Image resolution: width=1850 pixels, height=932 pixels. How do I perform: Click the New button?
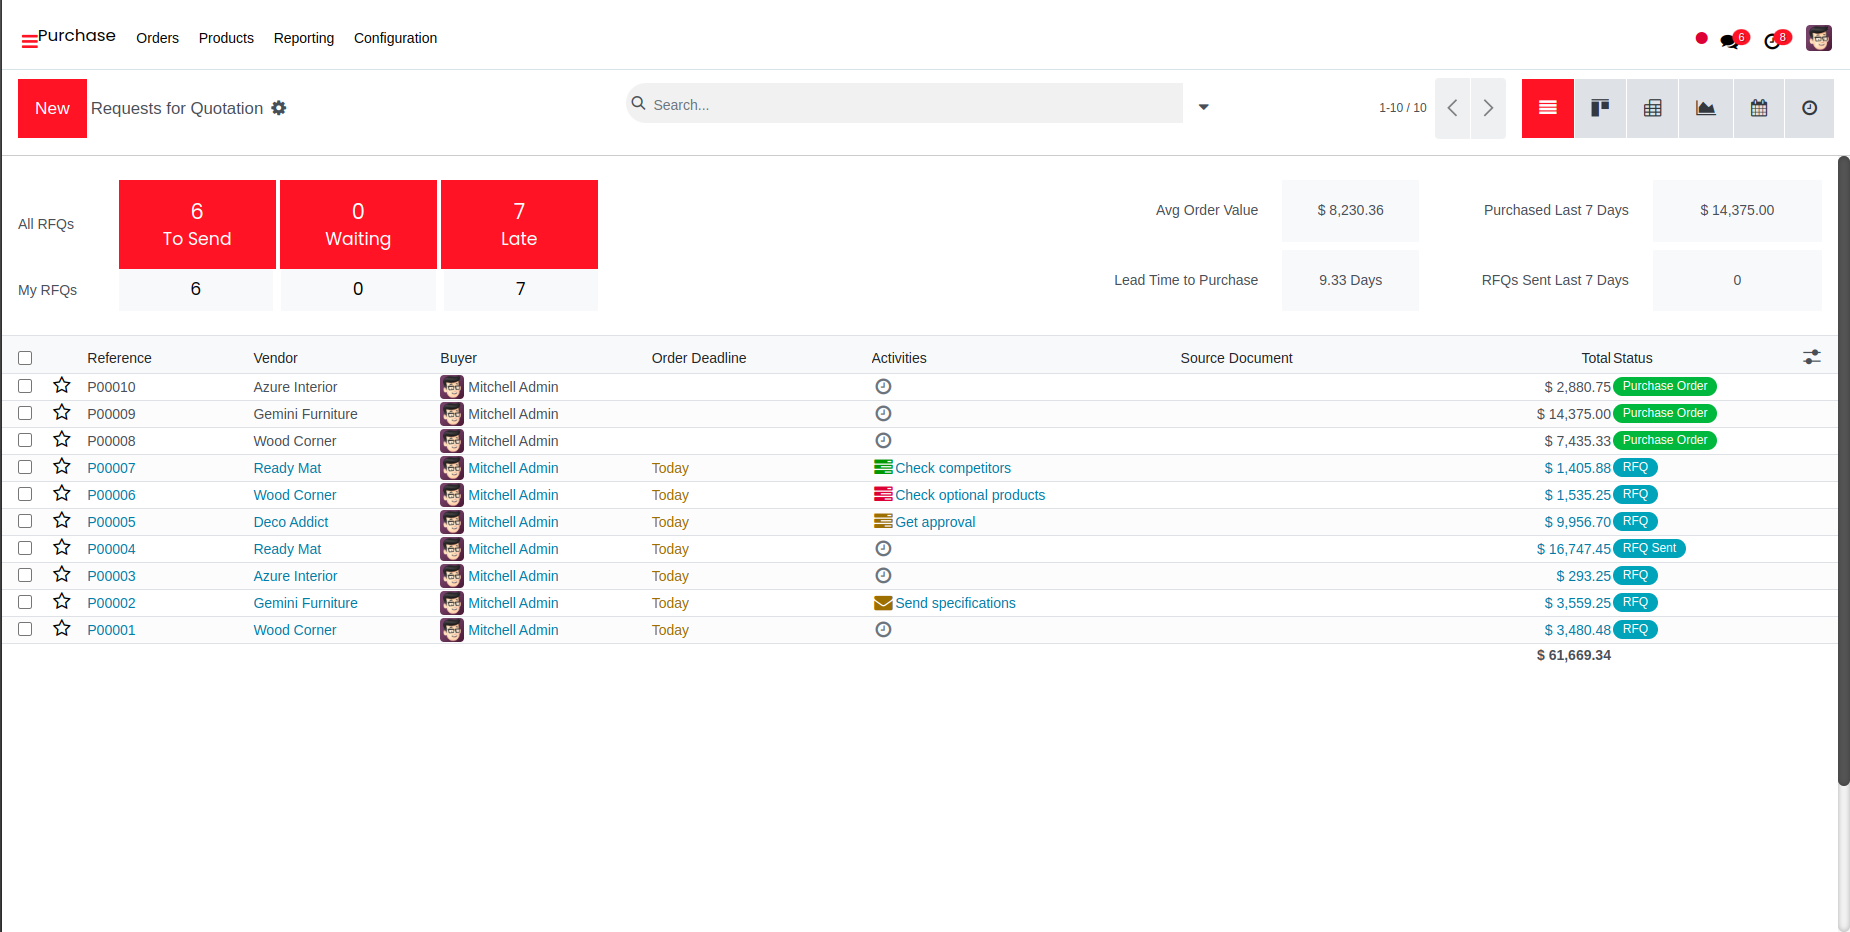pyautogui.click(x=52, y=108)
